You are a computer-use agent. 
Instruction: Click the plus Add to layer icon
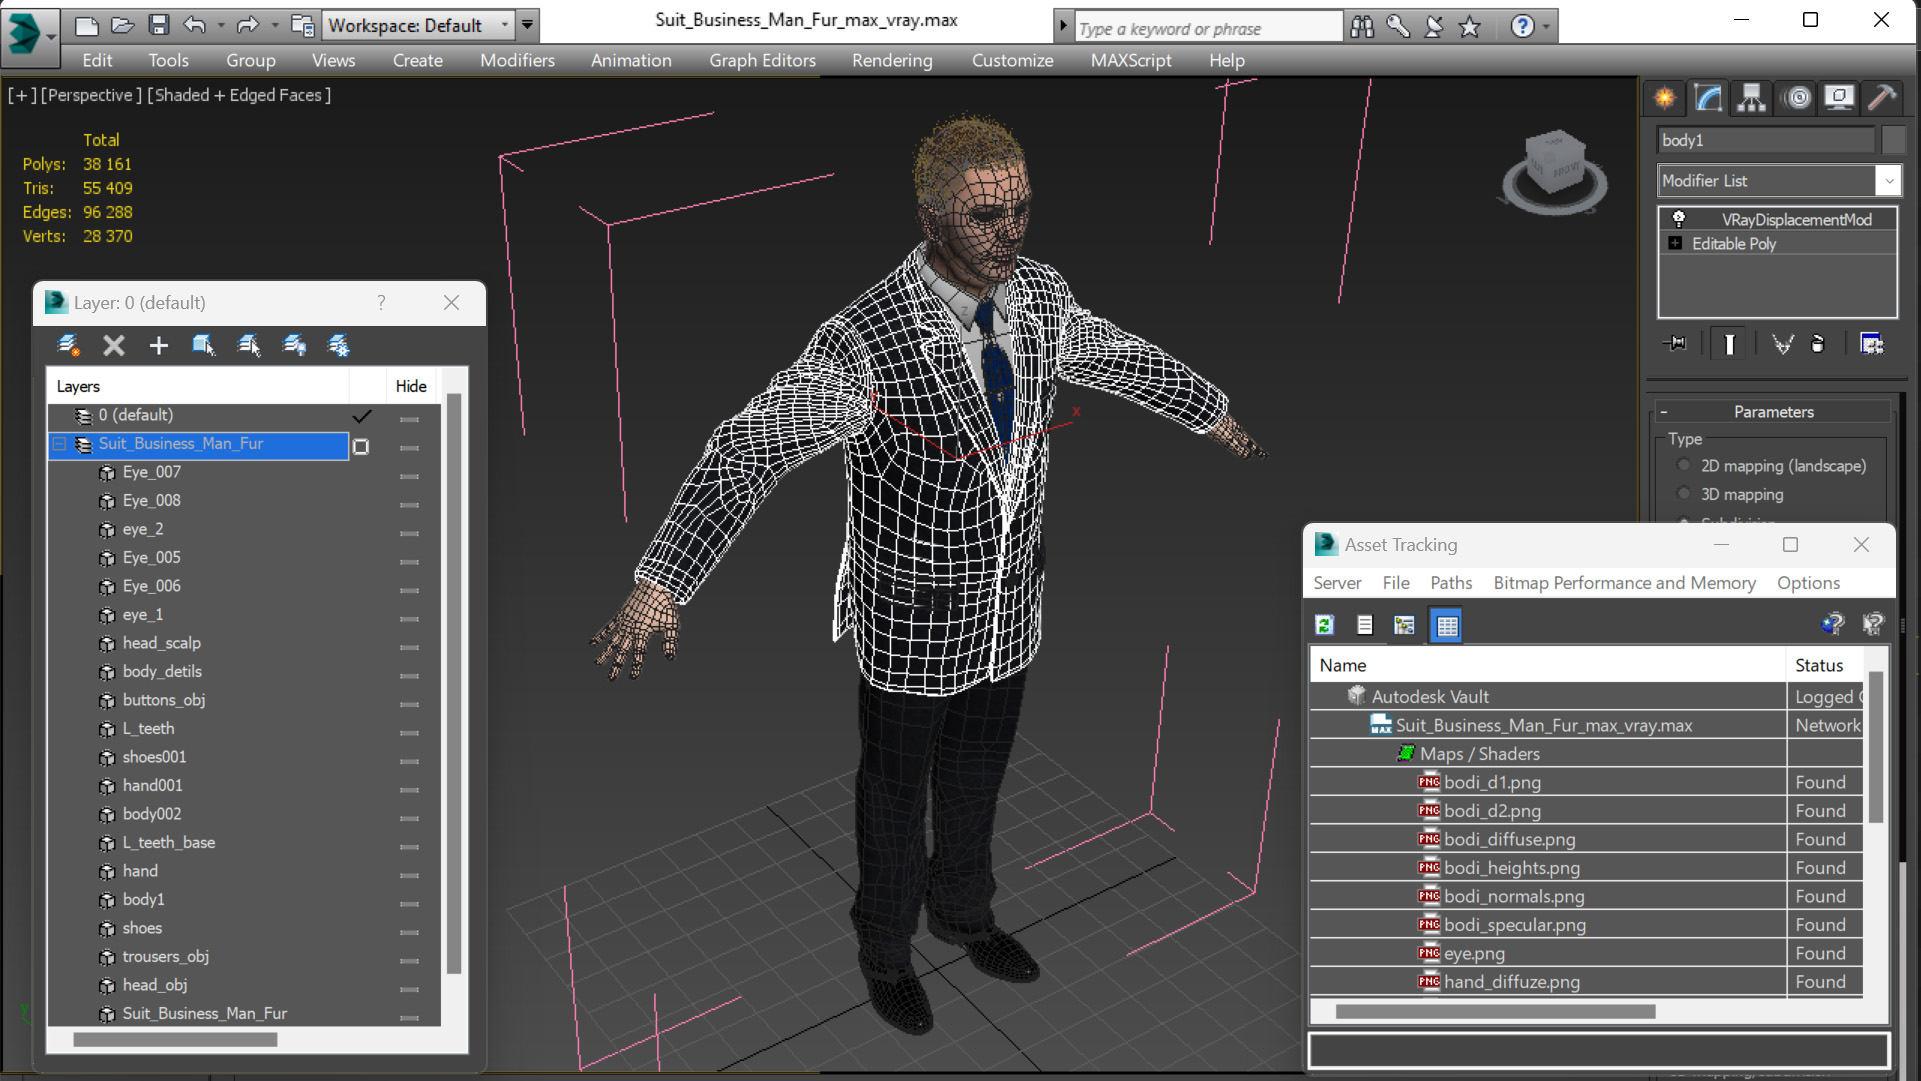[x=158, y=345]
